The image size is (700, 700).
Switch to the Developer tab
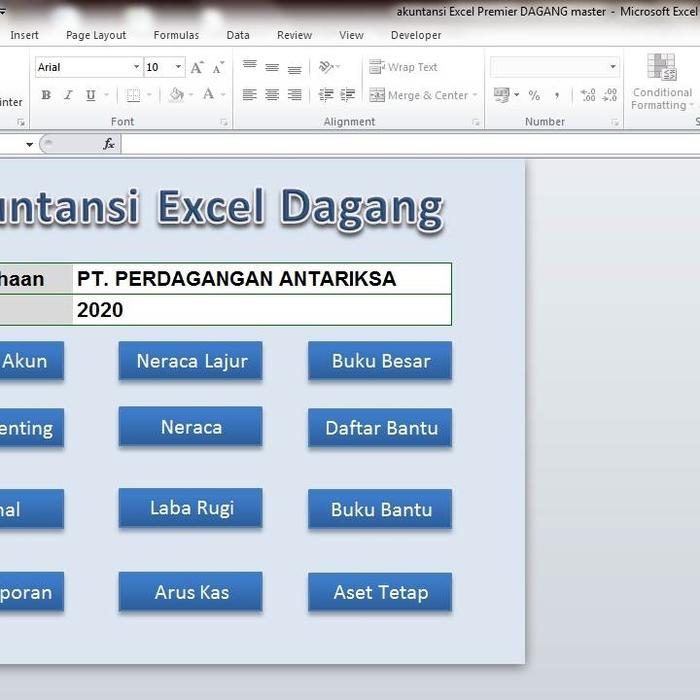pyautogui.click(x=416, y=35)
